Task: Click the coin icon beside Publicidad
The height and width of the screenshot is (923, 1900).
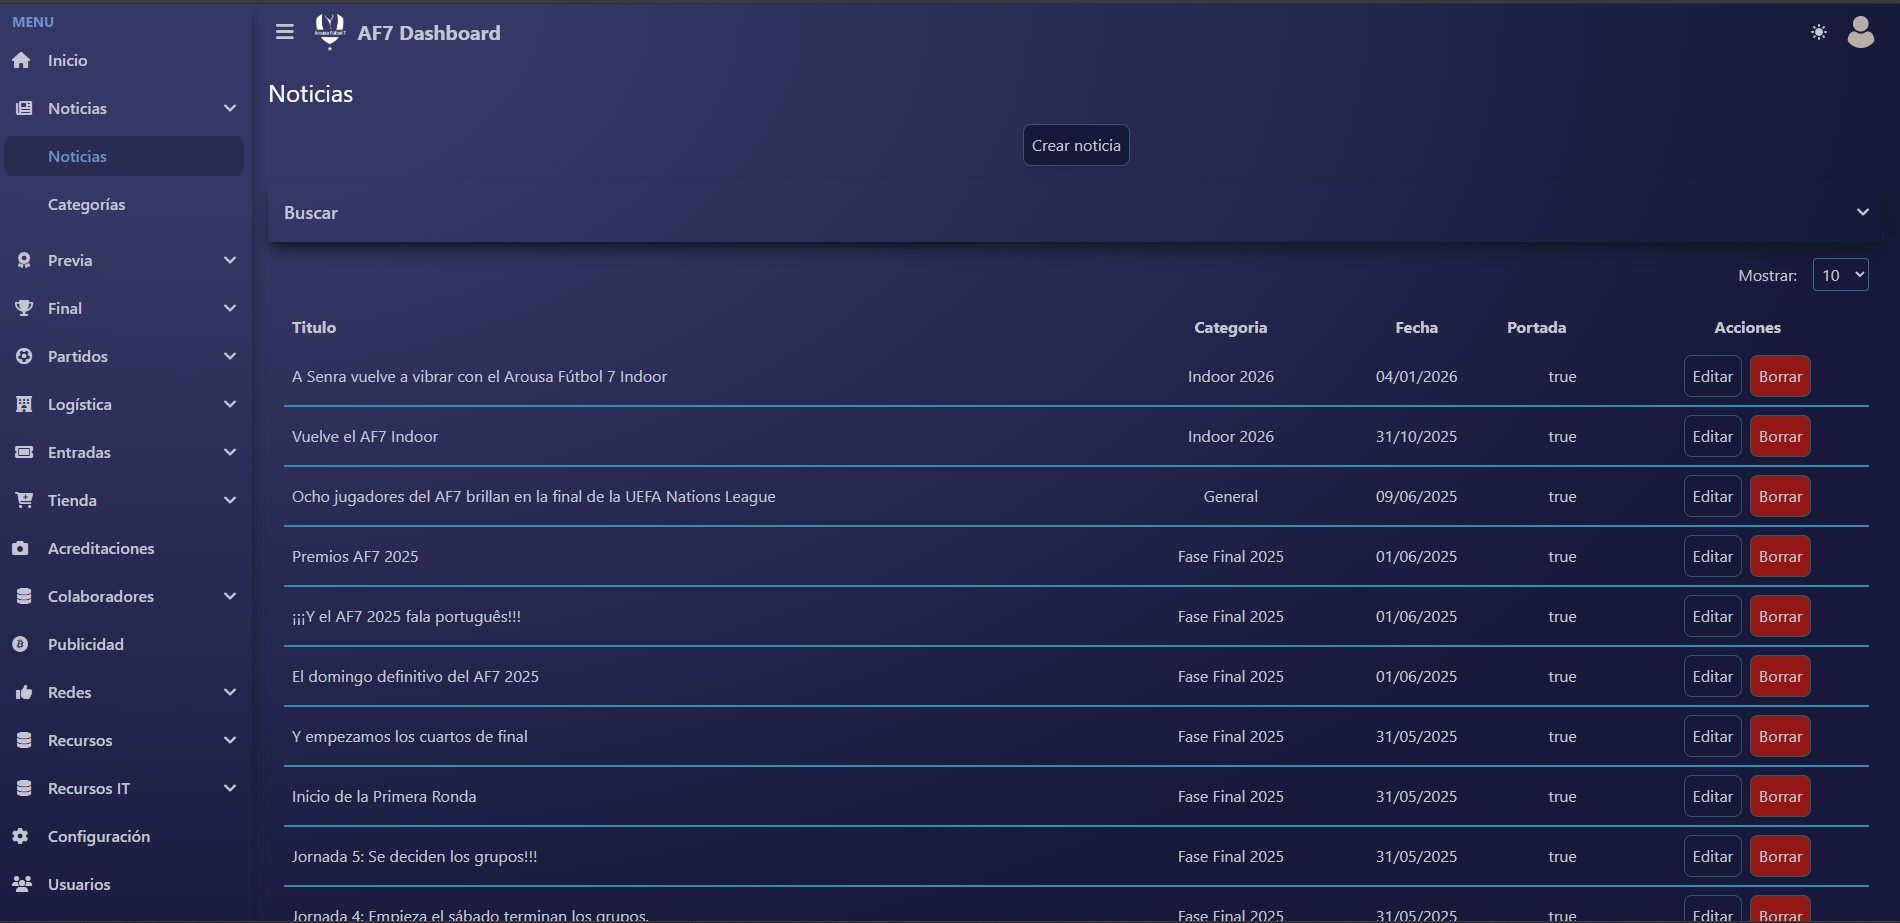Action: (x=20, y=644)
